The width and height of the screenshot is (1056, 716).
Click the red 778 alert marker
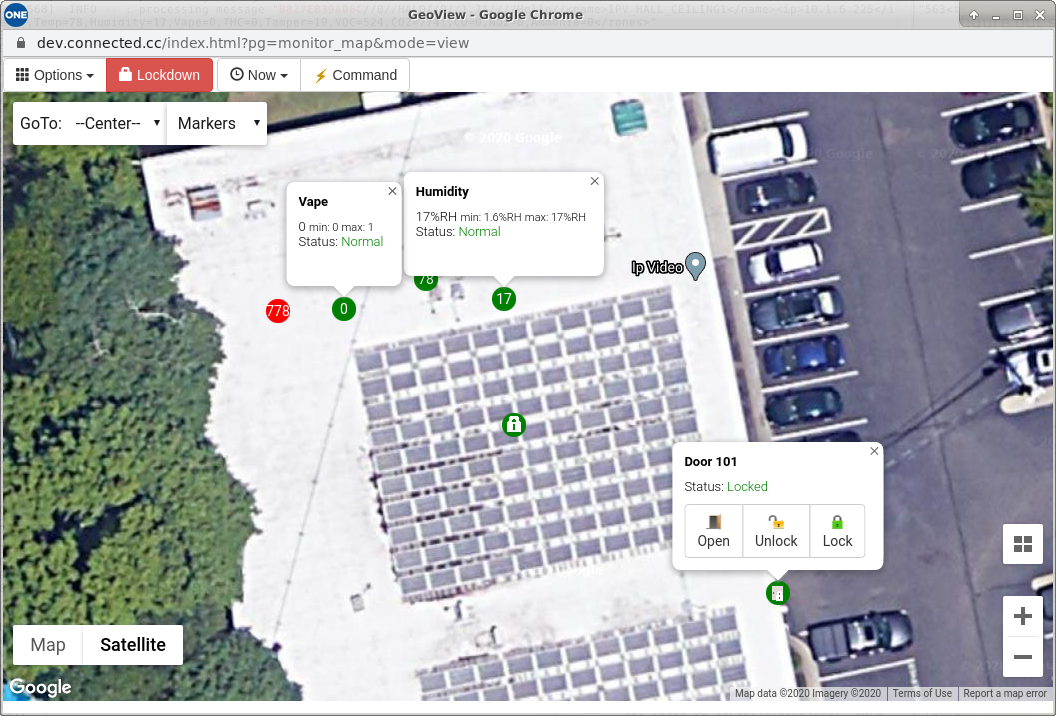[x=277, y=311]
